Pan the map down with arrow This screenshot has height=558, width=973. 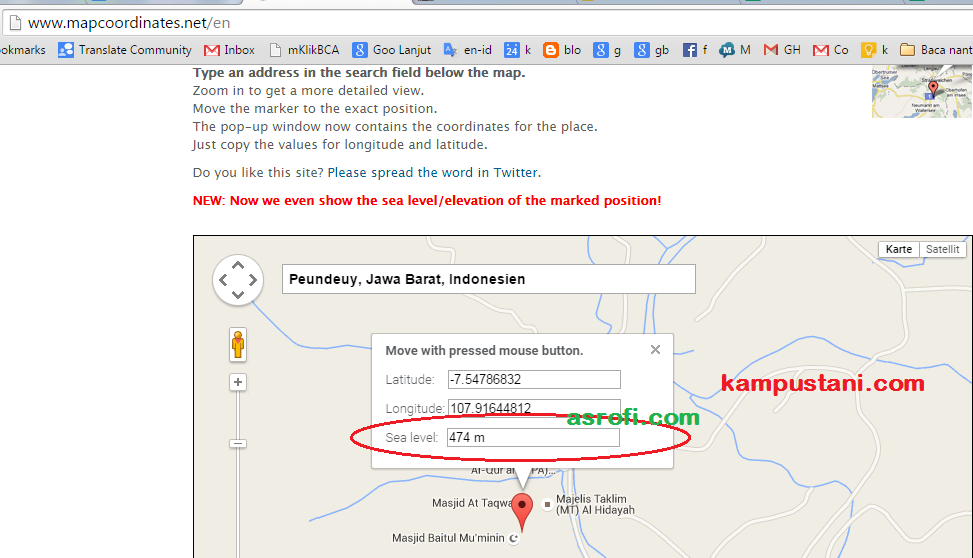[238, 294]
